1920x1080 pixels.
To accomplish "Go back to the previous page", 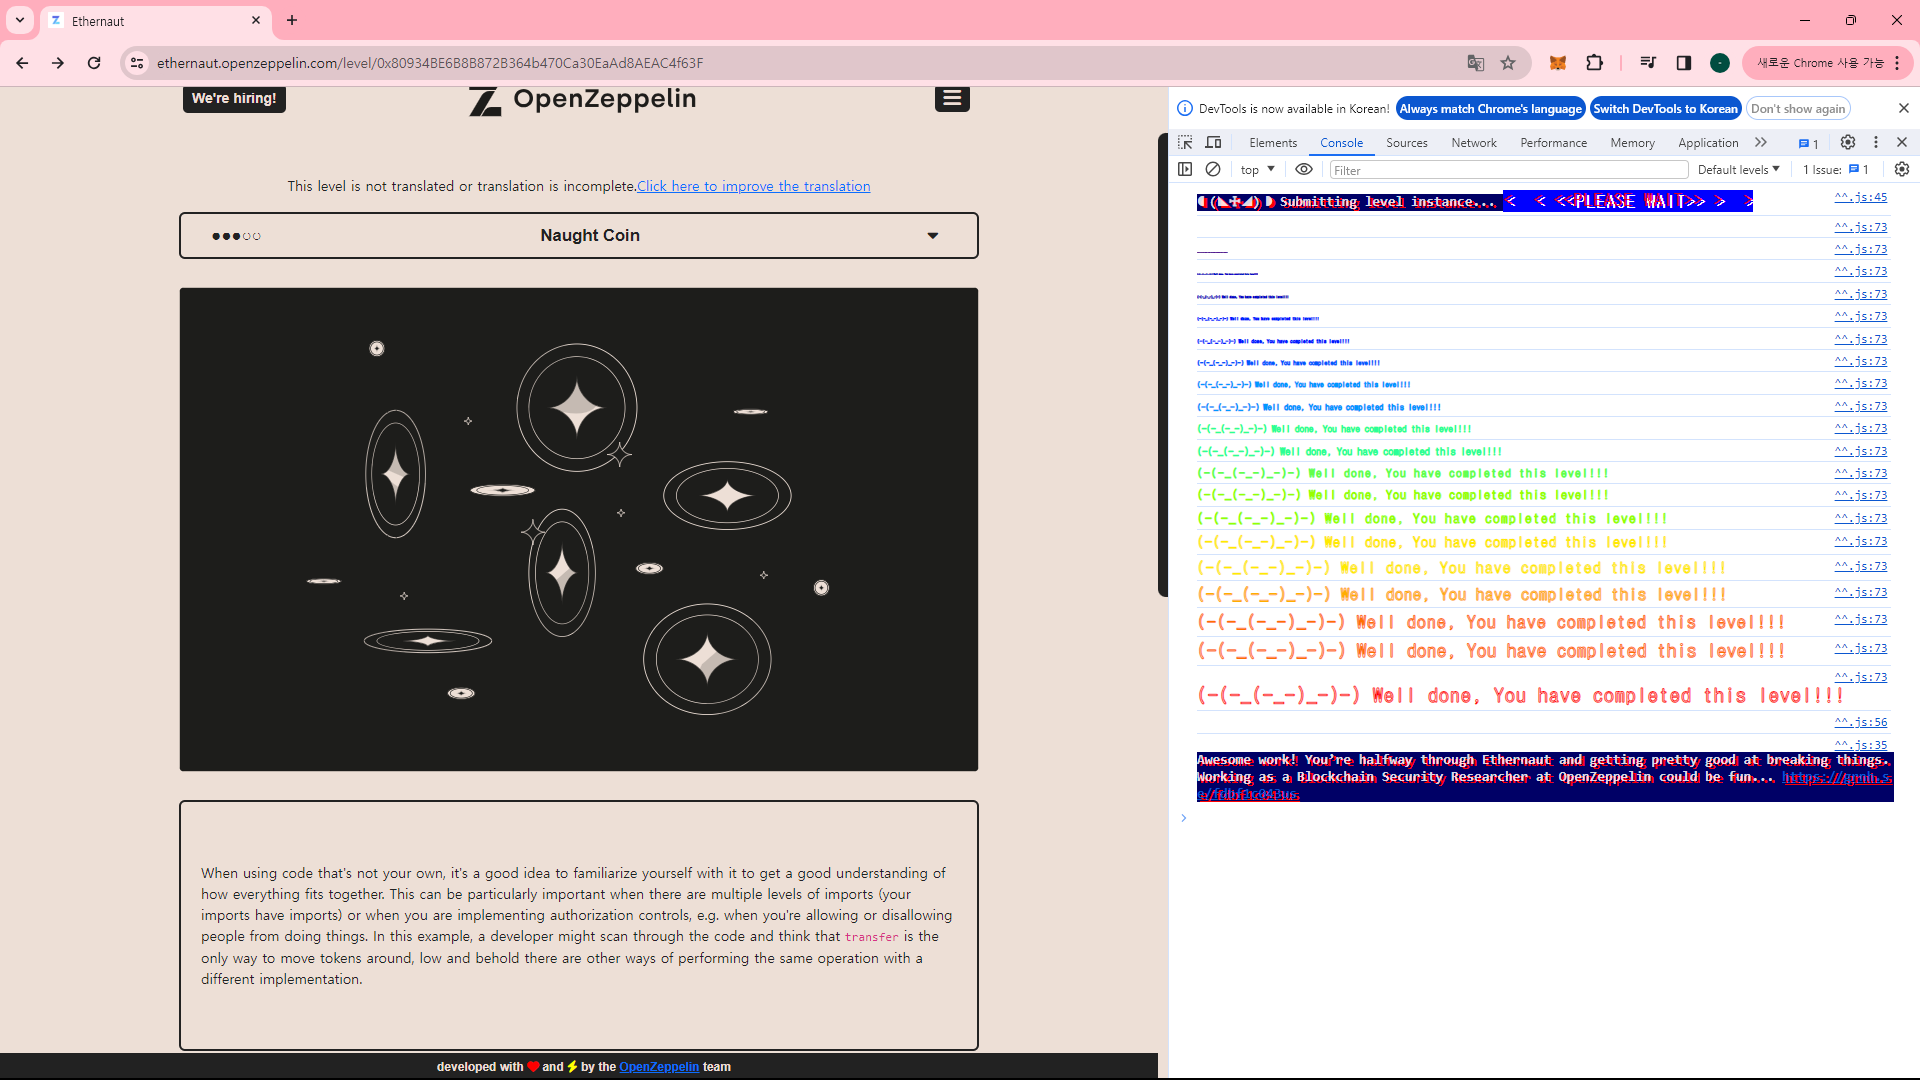I will point(22,63).
